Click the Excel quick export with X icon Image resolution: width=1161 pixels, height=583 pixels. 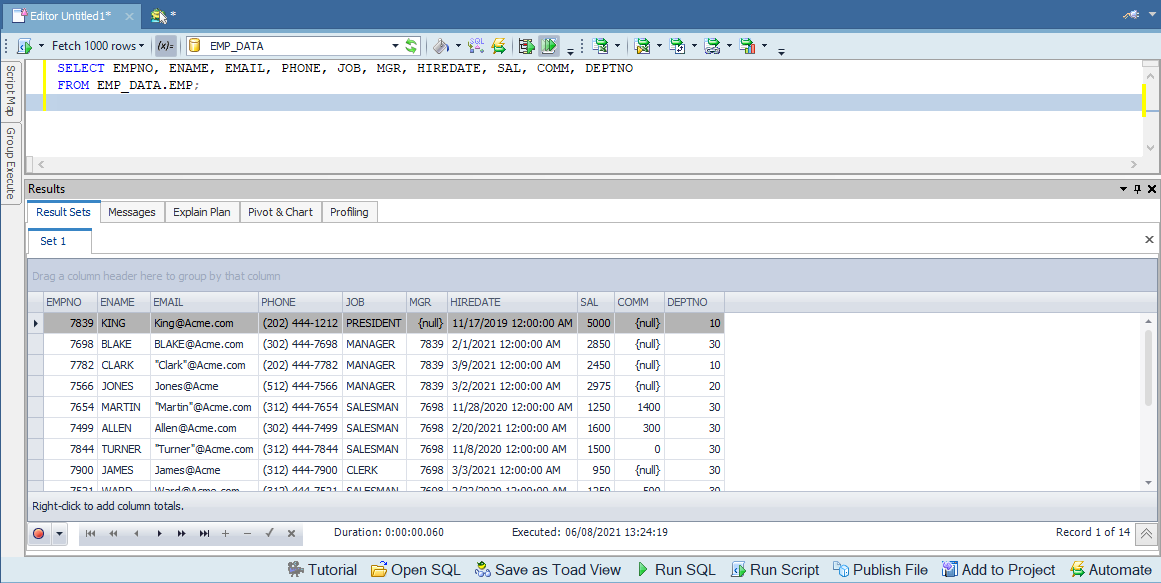coord(642,46)
